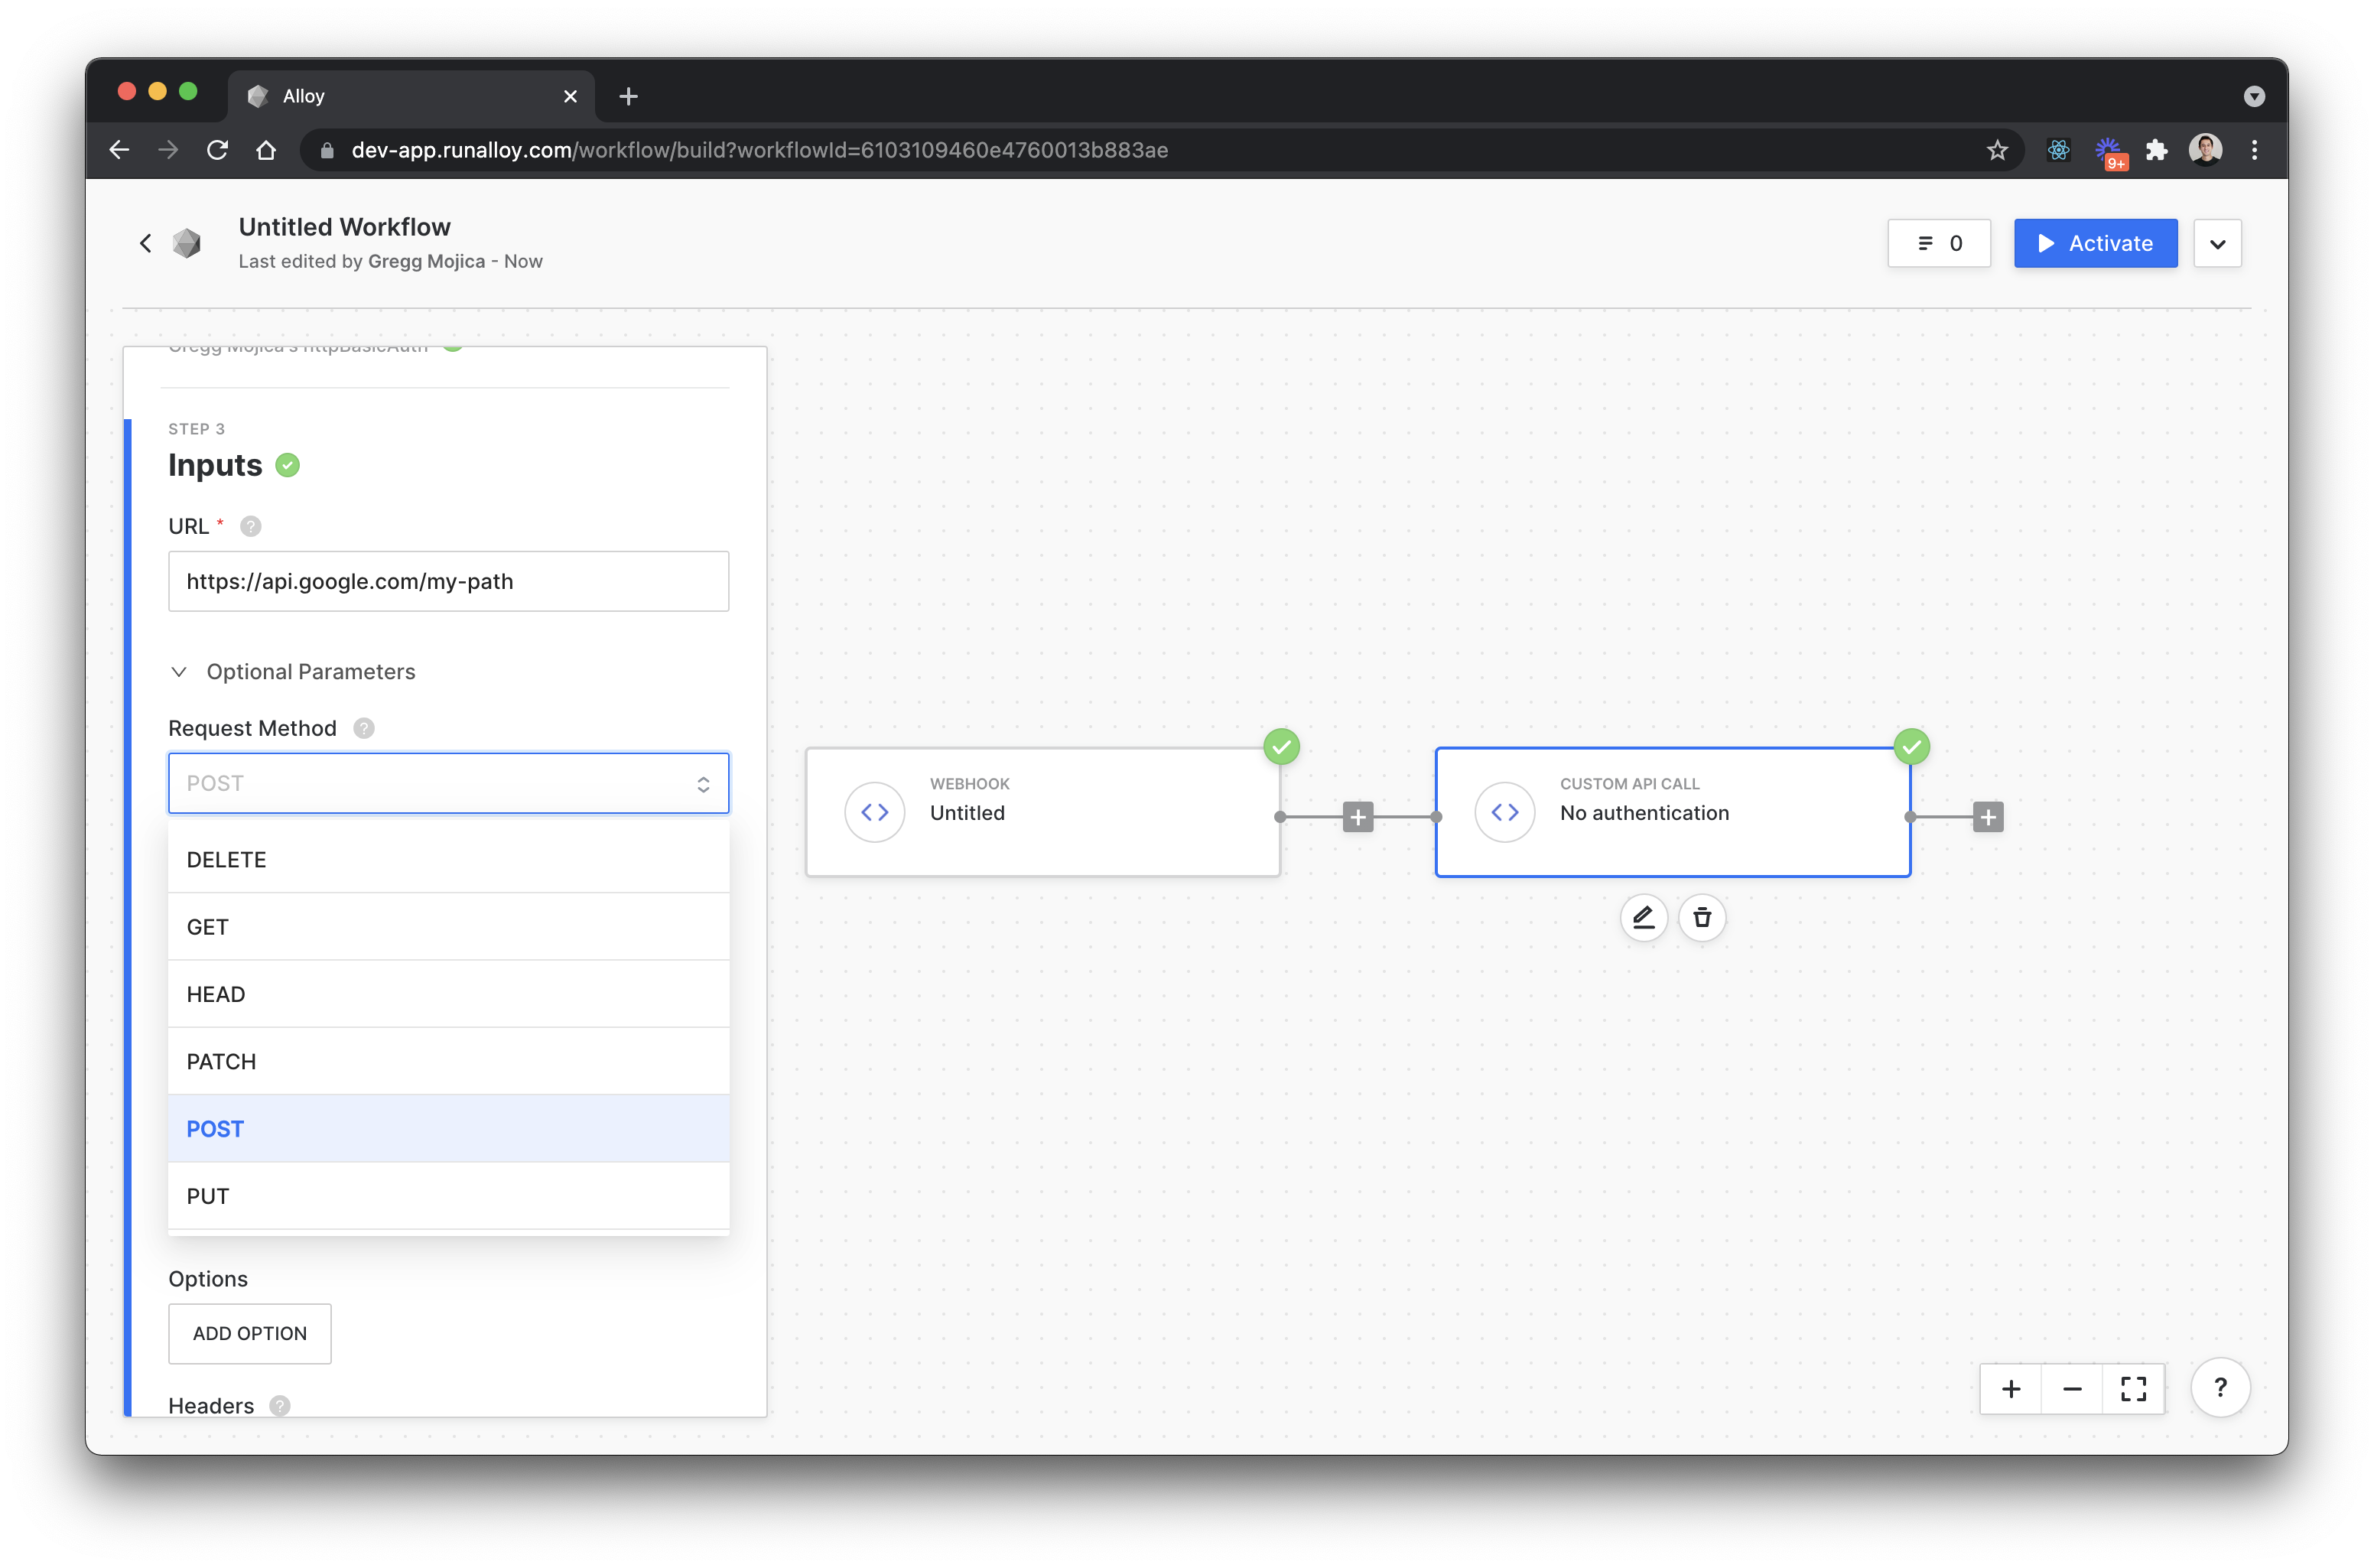
Task: Zoom in the canvas with the plus control
Action: (x=2011, y=1389)
